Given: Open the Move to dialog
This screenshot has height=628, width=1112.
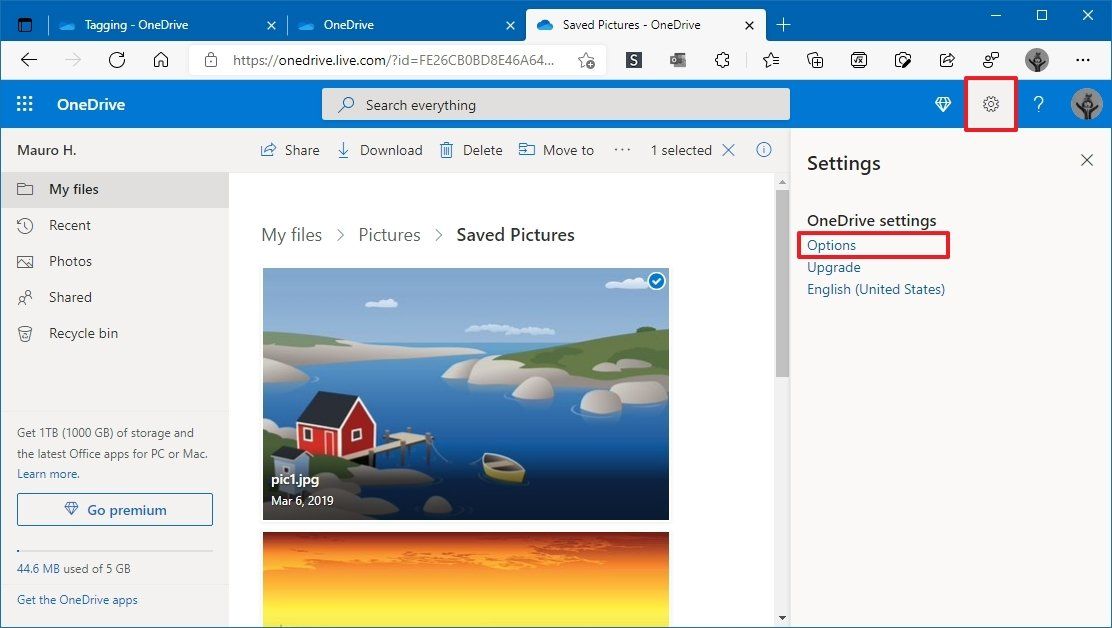Looking at the screenshot, I should tap(556, 149).
